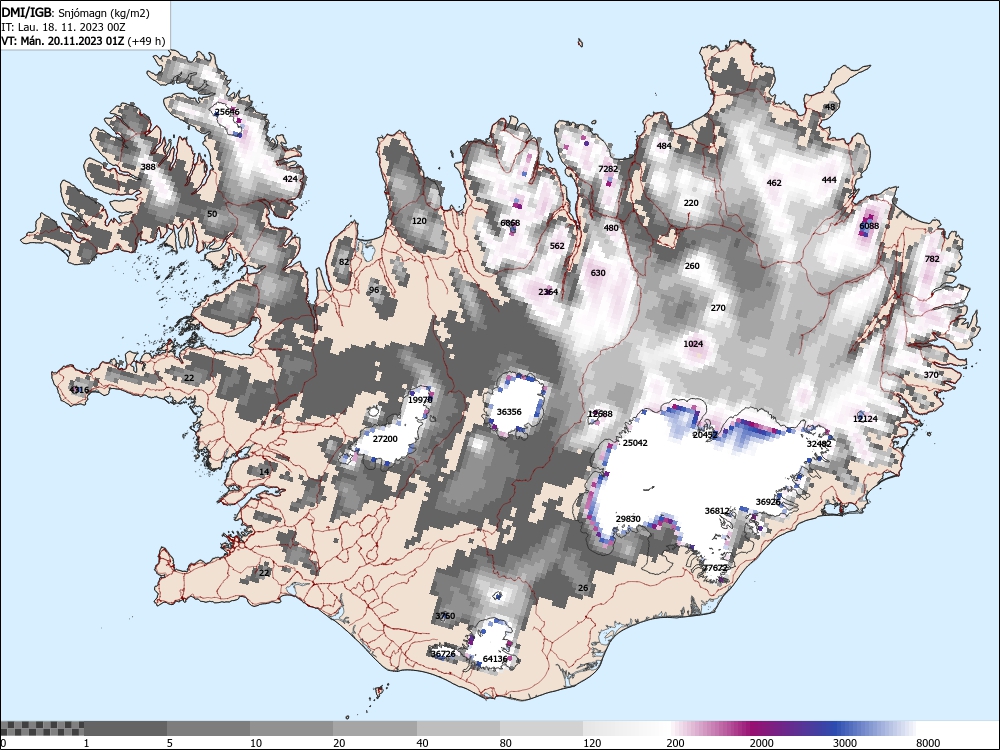Click the snow value 19978
This screenshot has width=1000, height=750.
pyautogui.click(x=420, y=400)
